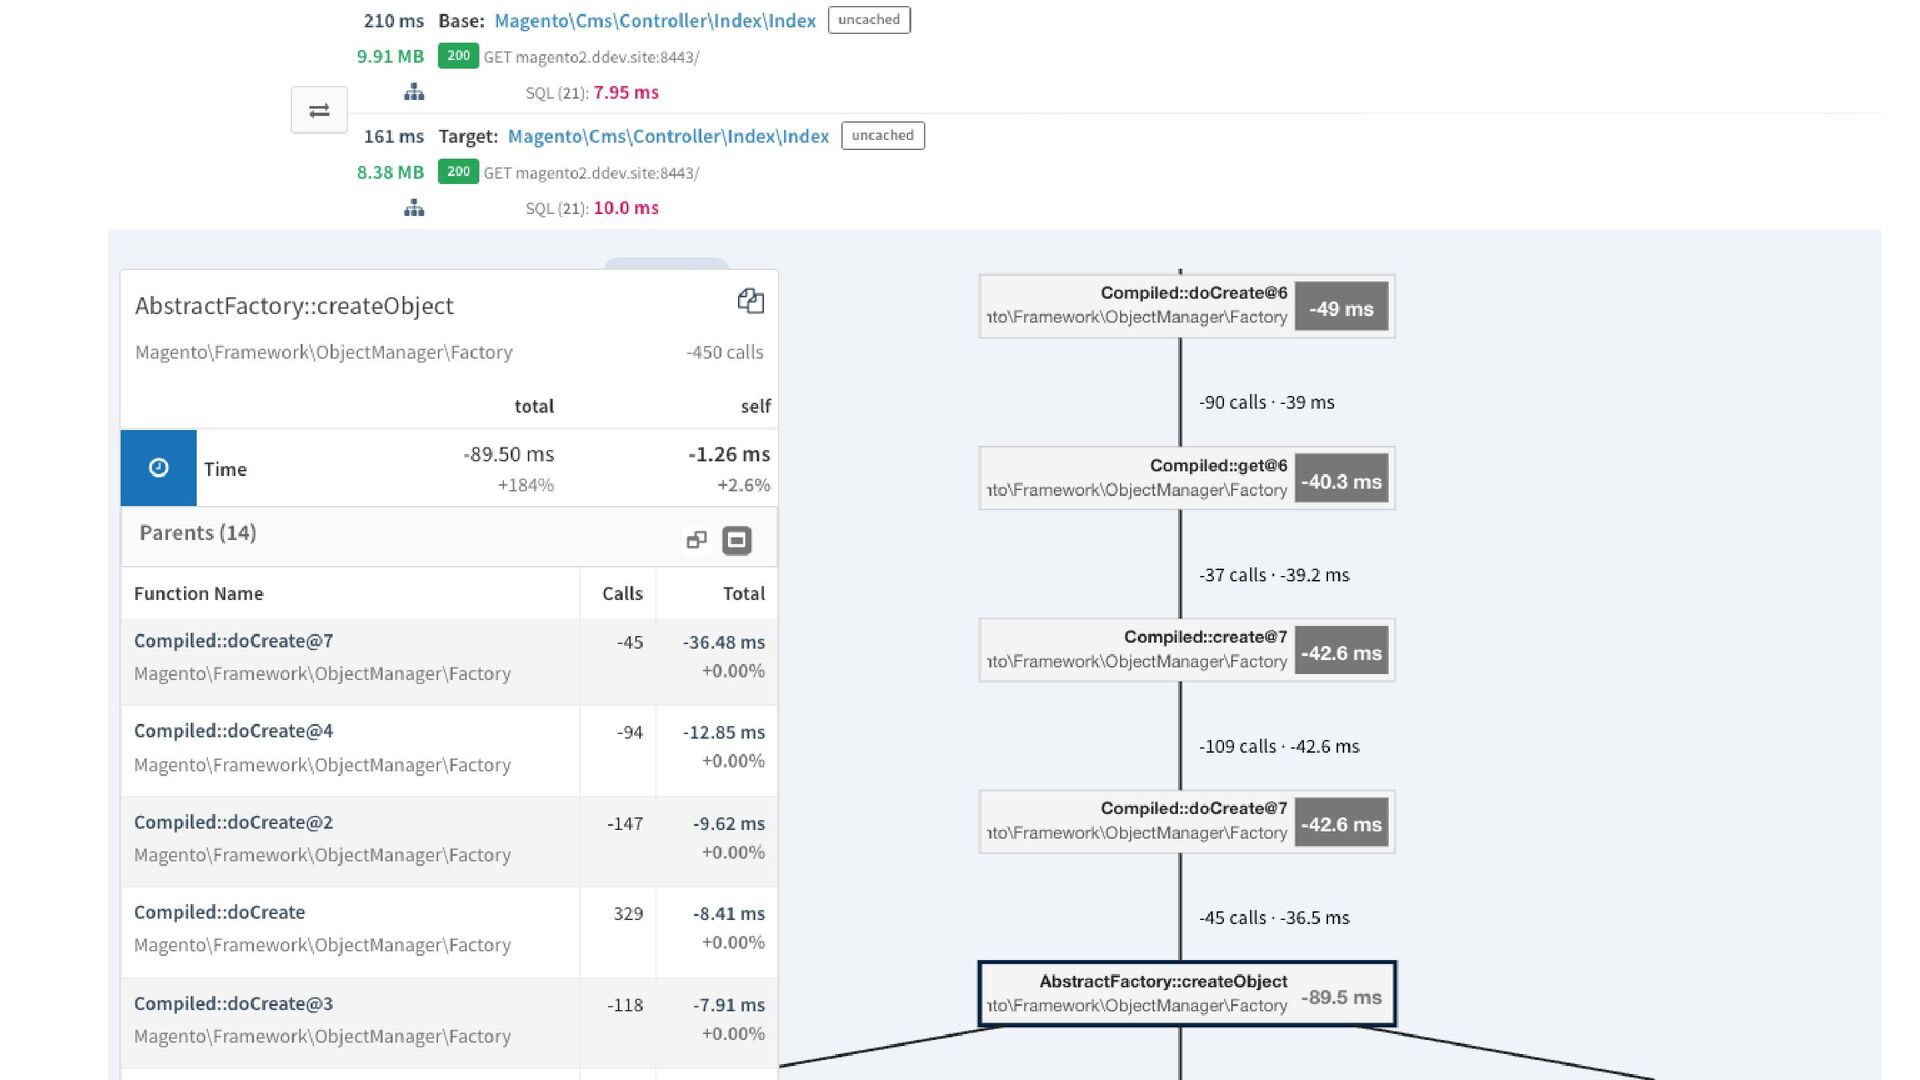Copy the AbstractFactory::createObject function name
The height and width of the screenshot is (1080, 1920).
pyautogui.click(x=750, y=301)
